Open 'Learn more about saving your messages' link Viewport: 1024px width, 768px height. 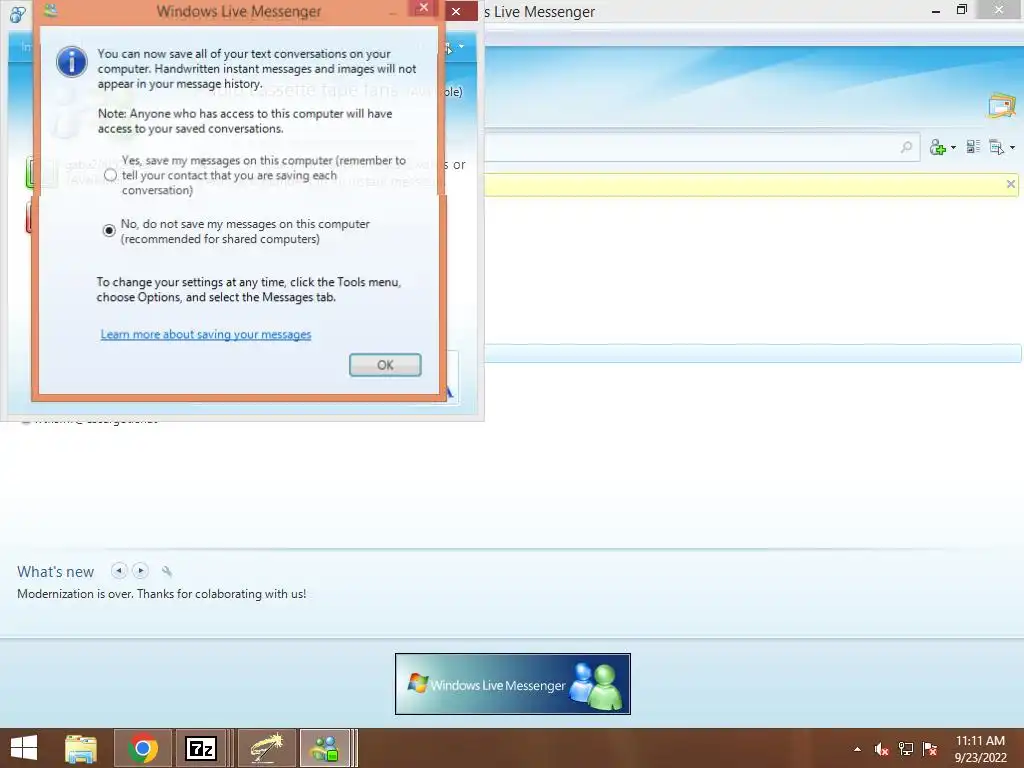(x=206, y=334)
